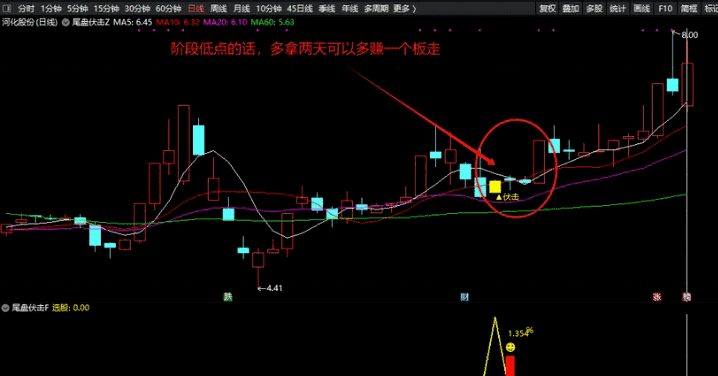
Task: Click the smiley face signal icon
Action: coord(511,348)
